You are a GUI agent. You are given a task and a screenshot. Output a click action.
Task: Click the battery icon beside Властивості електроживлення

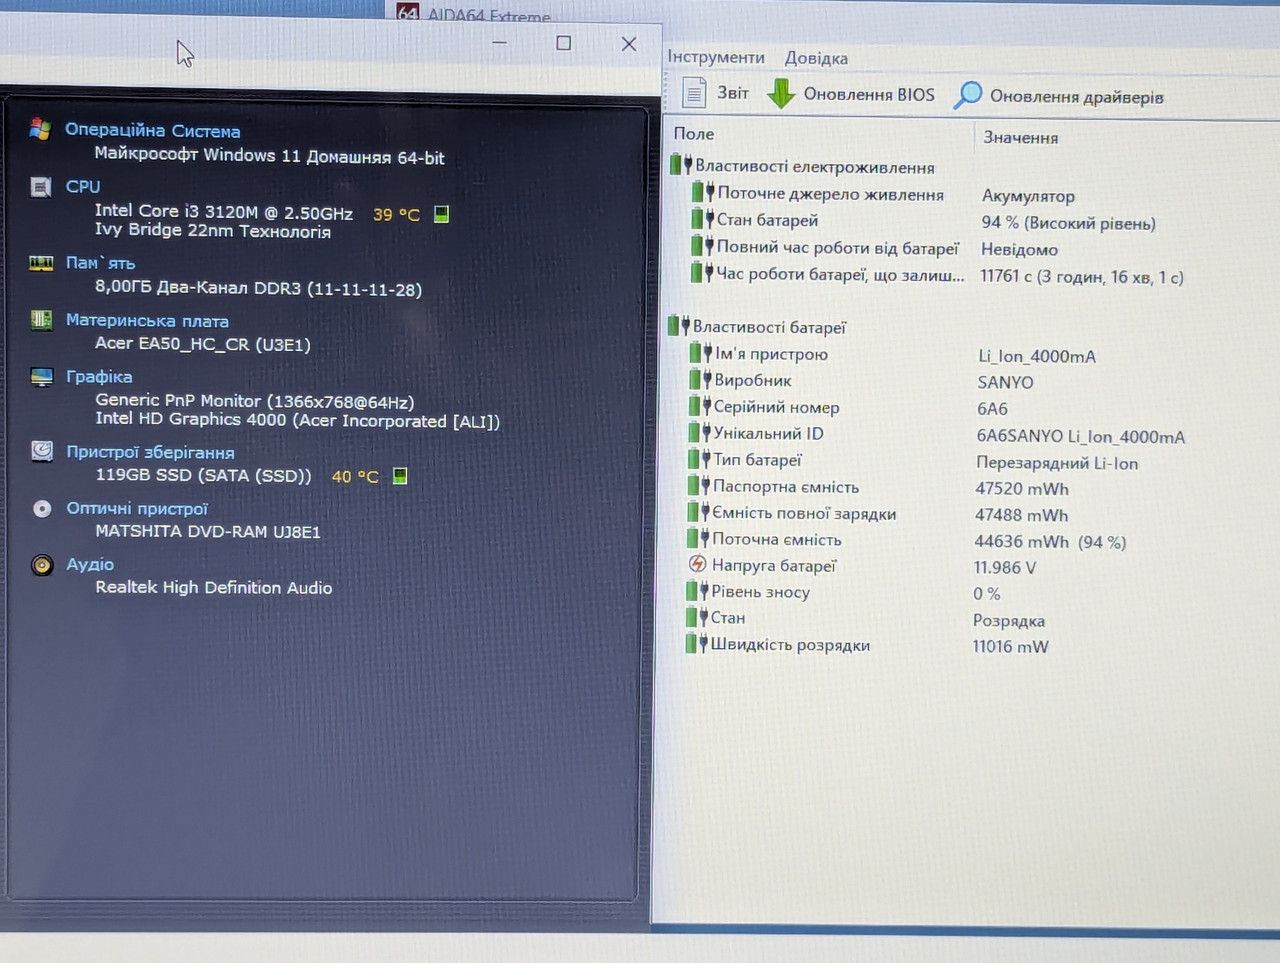click(x=681, y=165)
